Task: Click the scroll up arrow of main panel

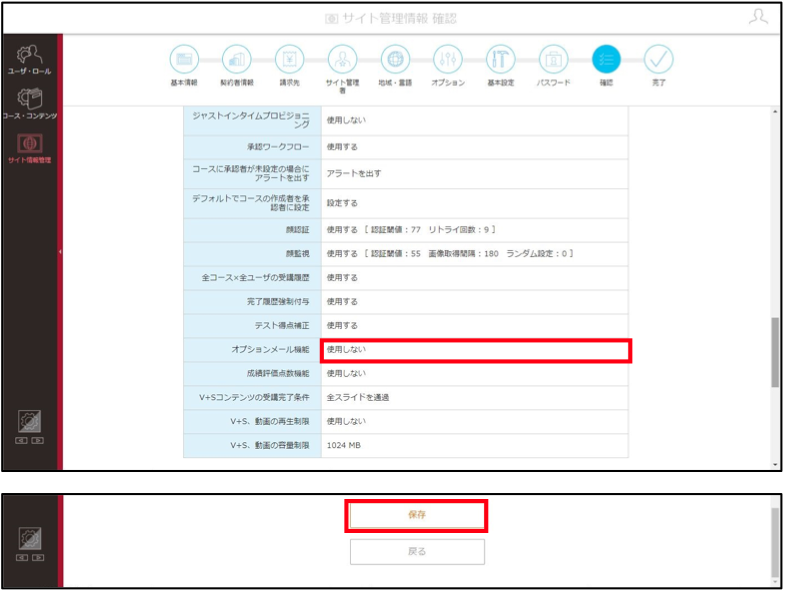Action: [775, 111]
